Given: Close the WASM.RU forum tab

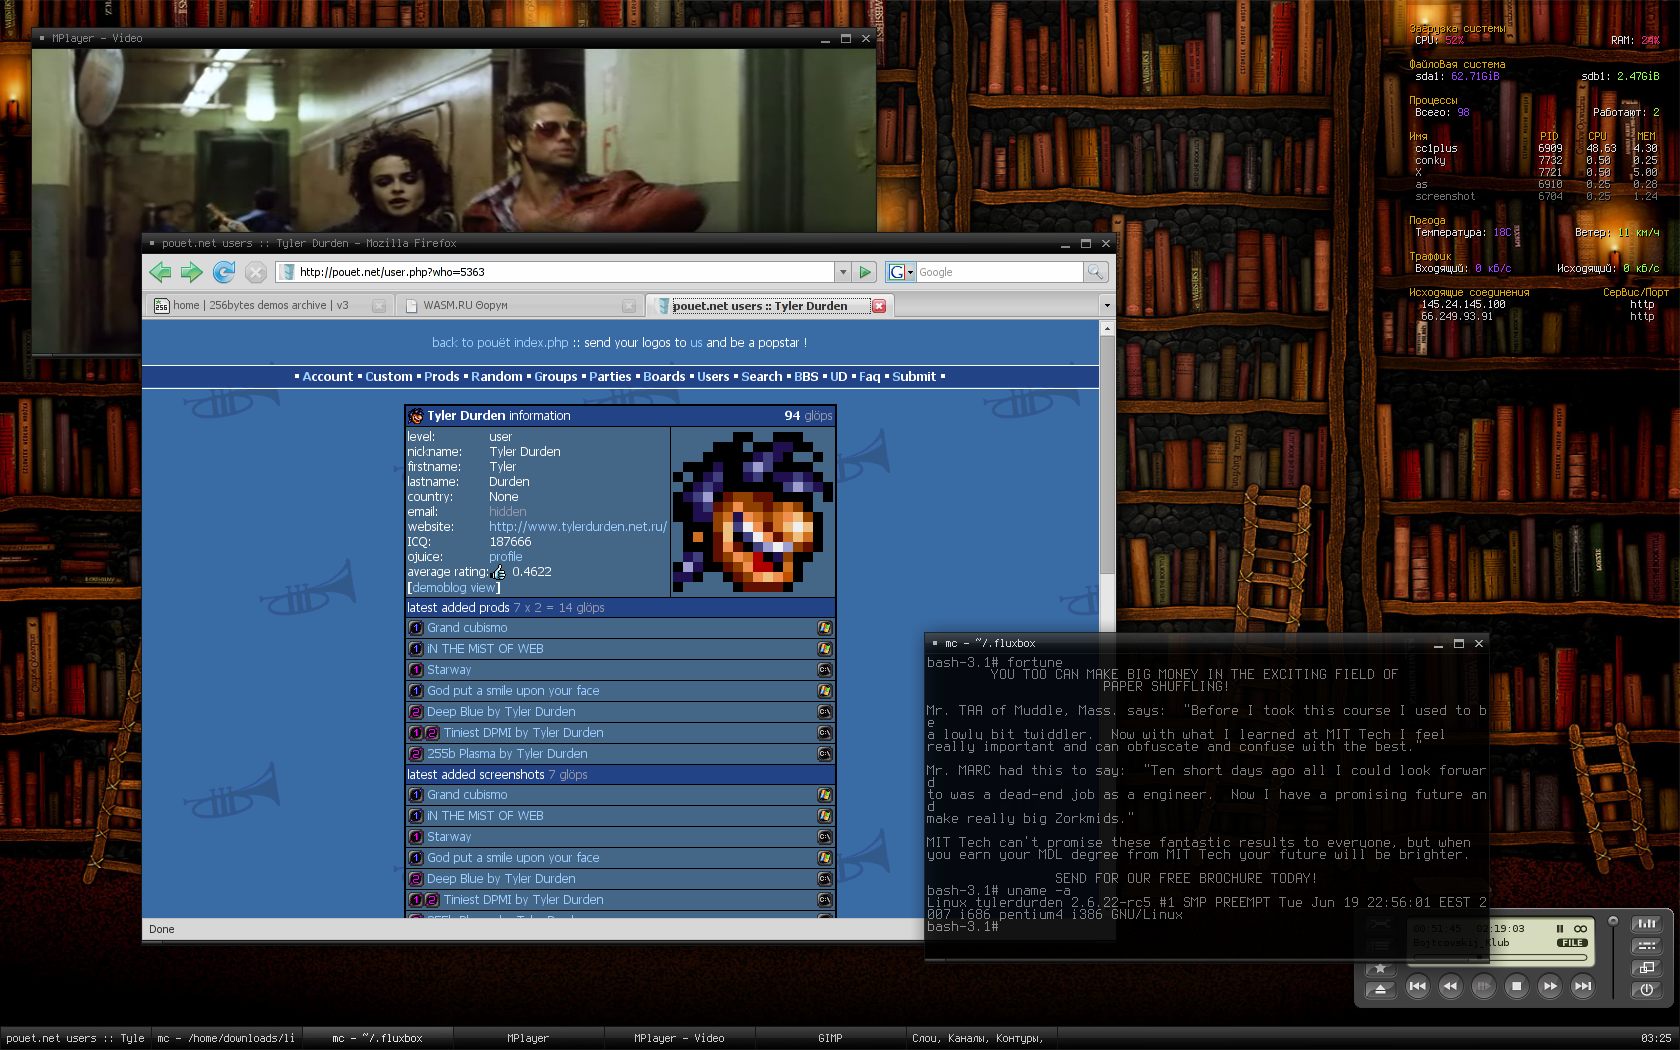Looking at the screenshot, I should (x=629, y=306).
